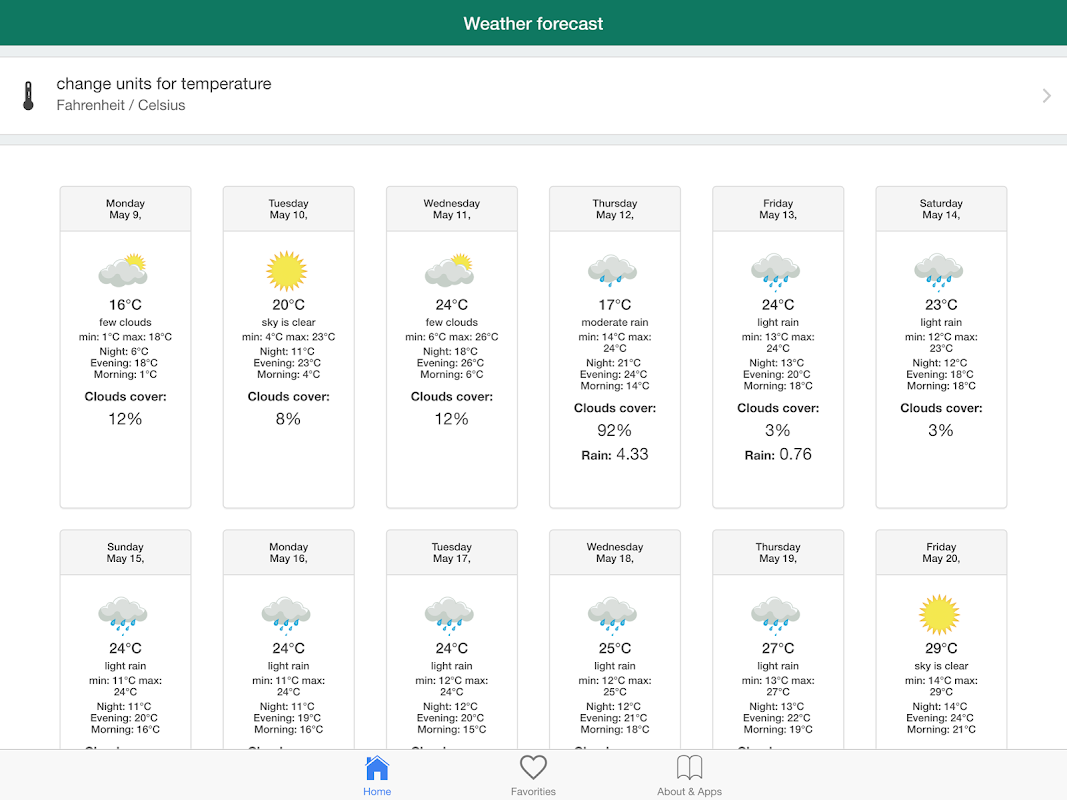The width and height of the screenshot is (1067, 800).
Task: Click Thursday May 19 rain cloud icon
Action: [x=776, y=614]
